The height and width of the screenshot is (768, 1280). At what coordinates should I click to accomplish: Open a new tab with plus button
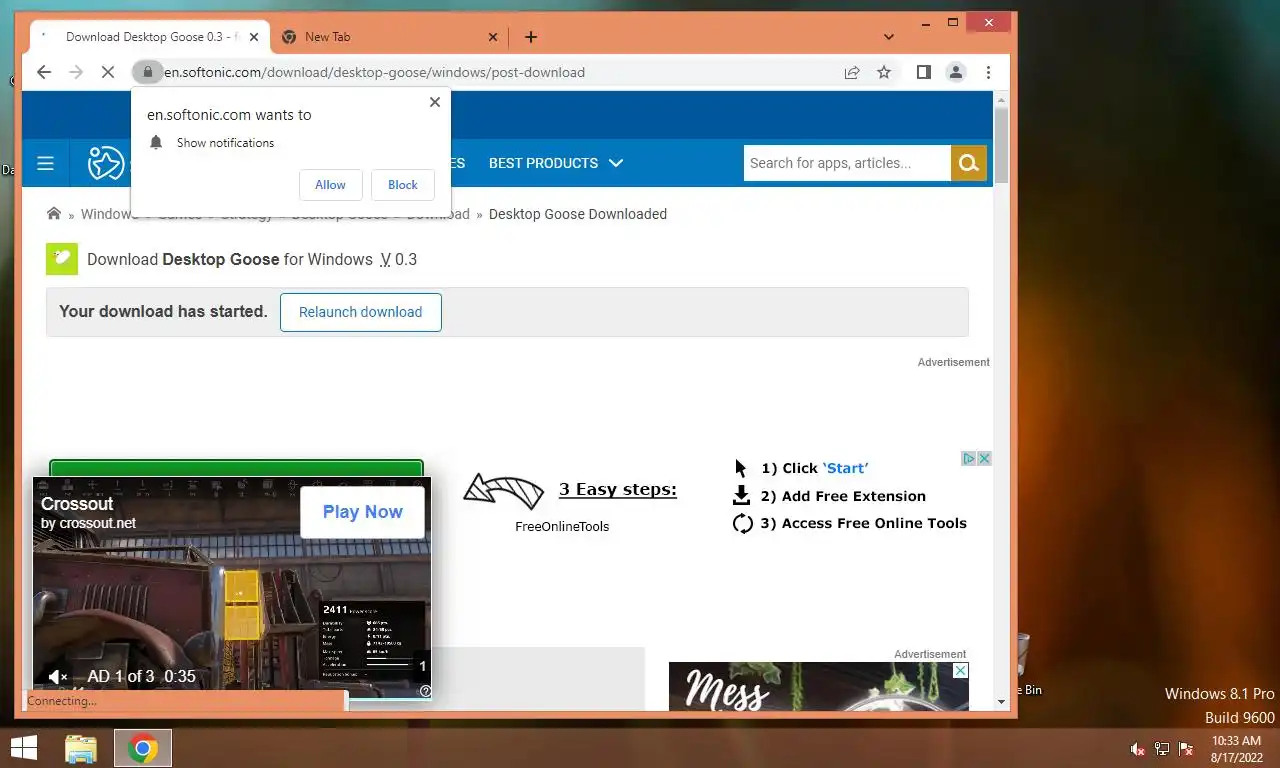[x=531, y=37]
